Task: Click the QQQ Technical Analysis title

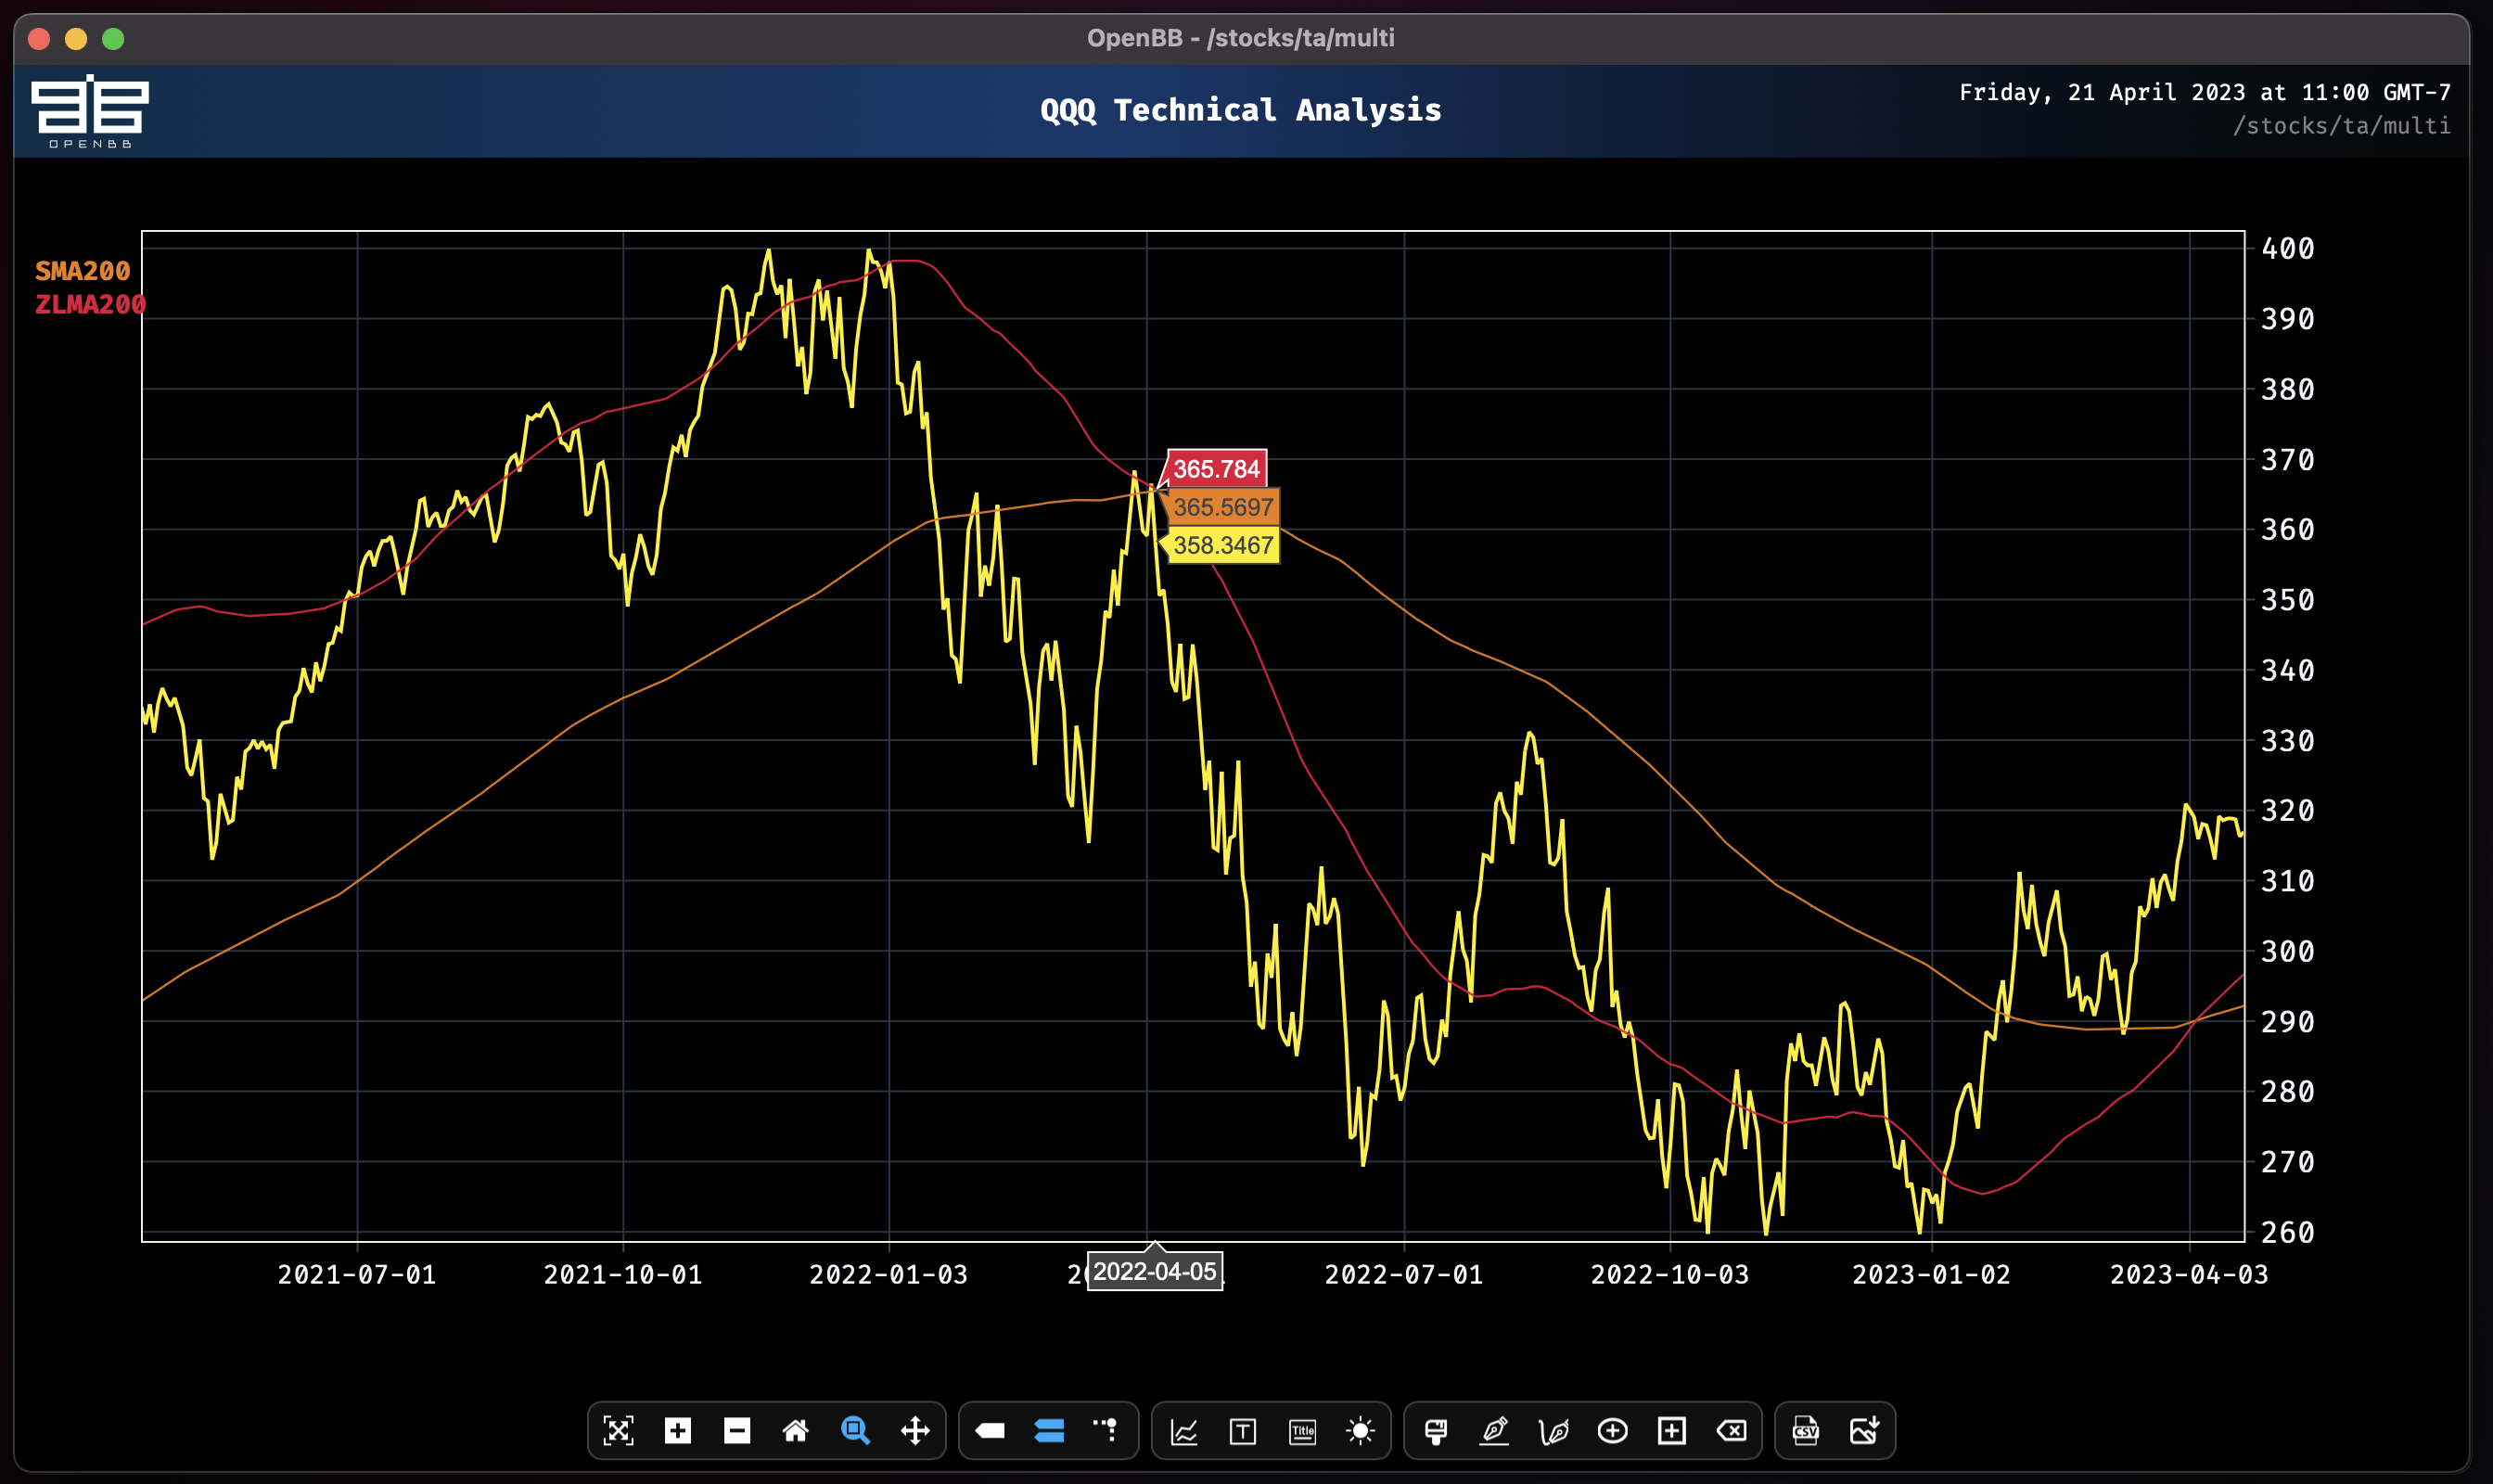Action: (1241, 110)
